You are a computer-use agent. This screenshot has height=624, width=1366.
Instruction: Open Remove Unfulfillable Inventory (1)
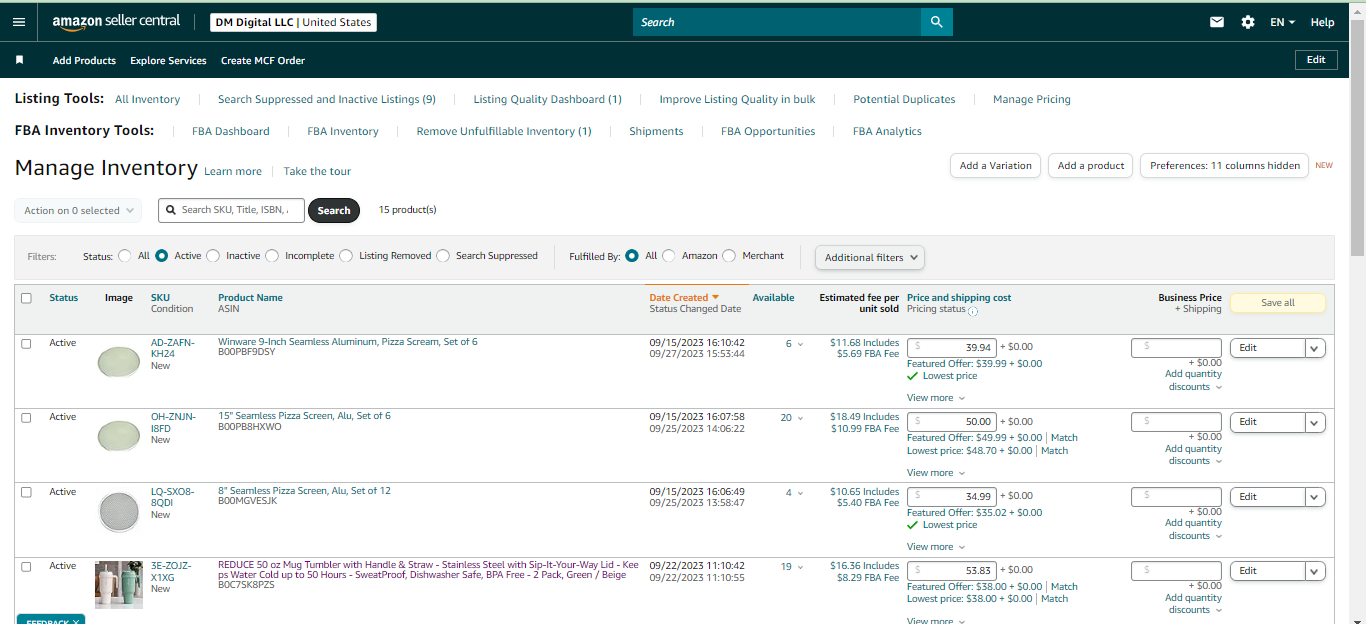pos(504,131)
